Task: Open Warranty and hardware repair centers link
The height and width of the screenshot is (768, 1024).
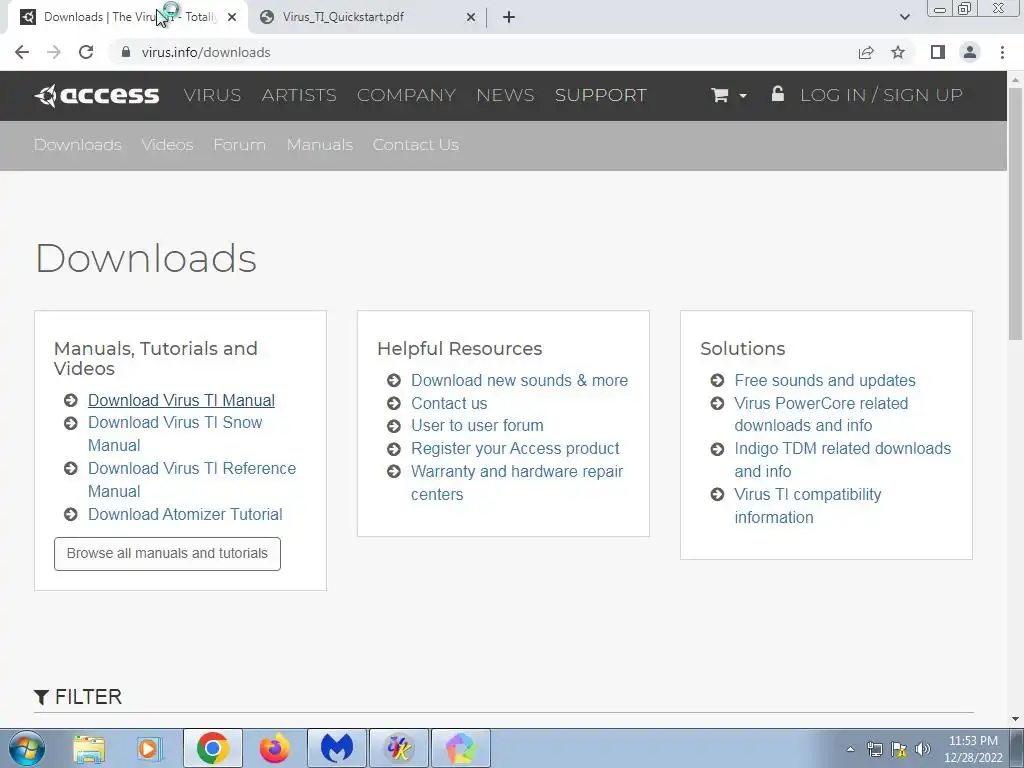Action: click(517, 483)
